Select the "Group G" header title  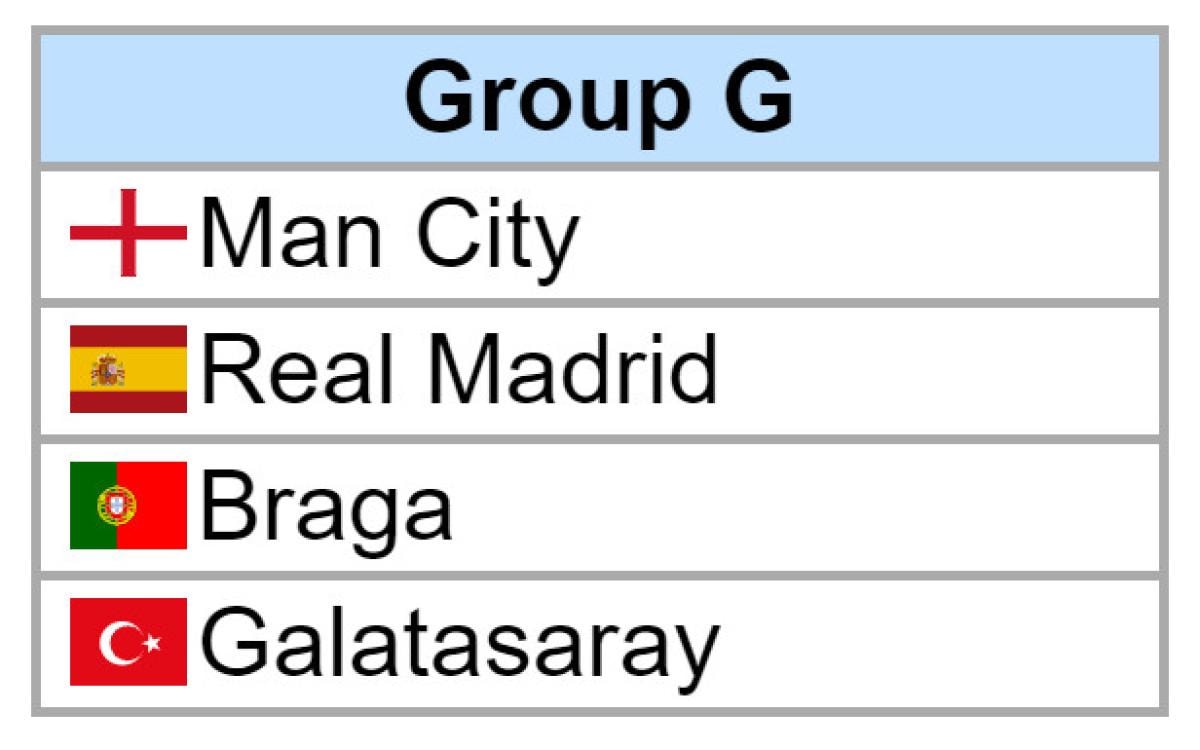[598, 98]
